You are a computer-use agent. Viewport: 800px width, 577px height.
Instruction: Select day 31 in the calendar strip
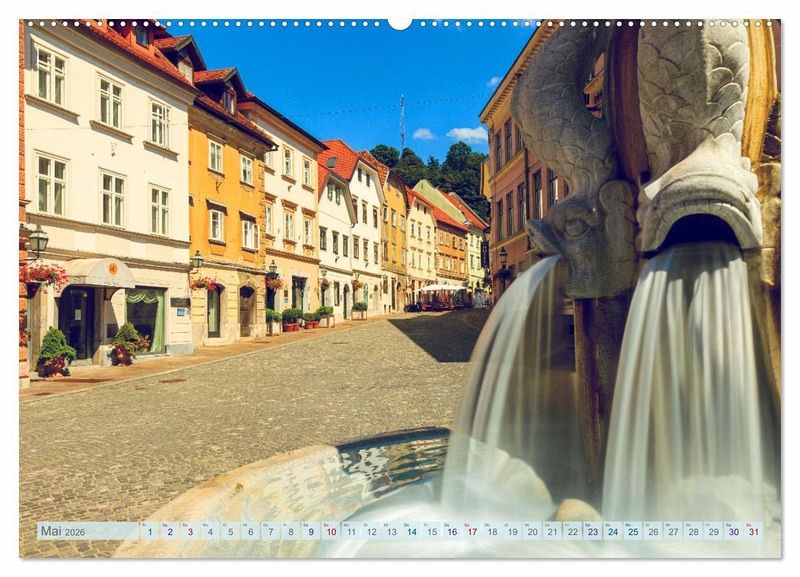click(754, 531)
